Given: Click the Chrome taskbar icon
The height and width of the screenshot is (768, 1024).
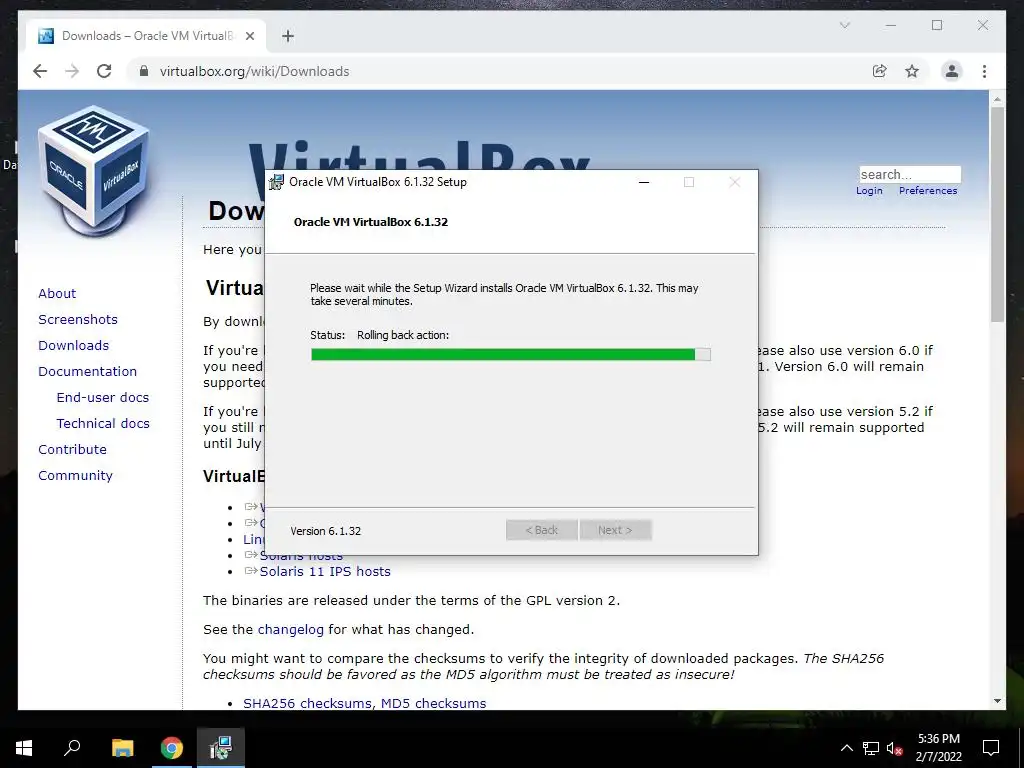Looking at the screenshot, I should pos(172,748).
